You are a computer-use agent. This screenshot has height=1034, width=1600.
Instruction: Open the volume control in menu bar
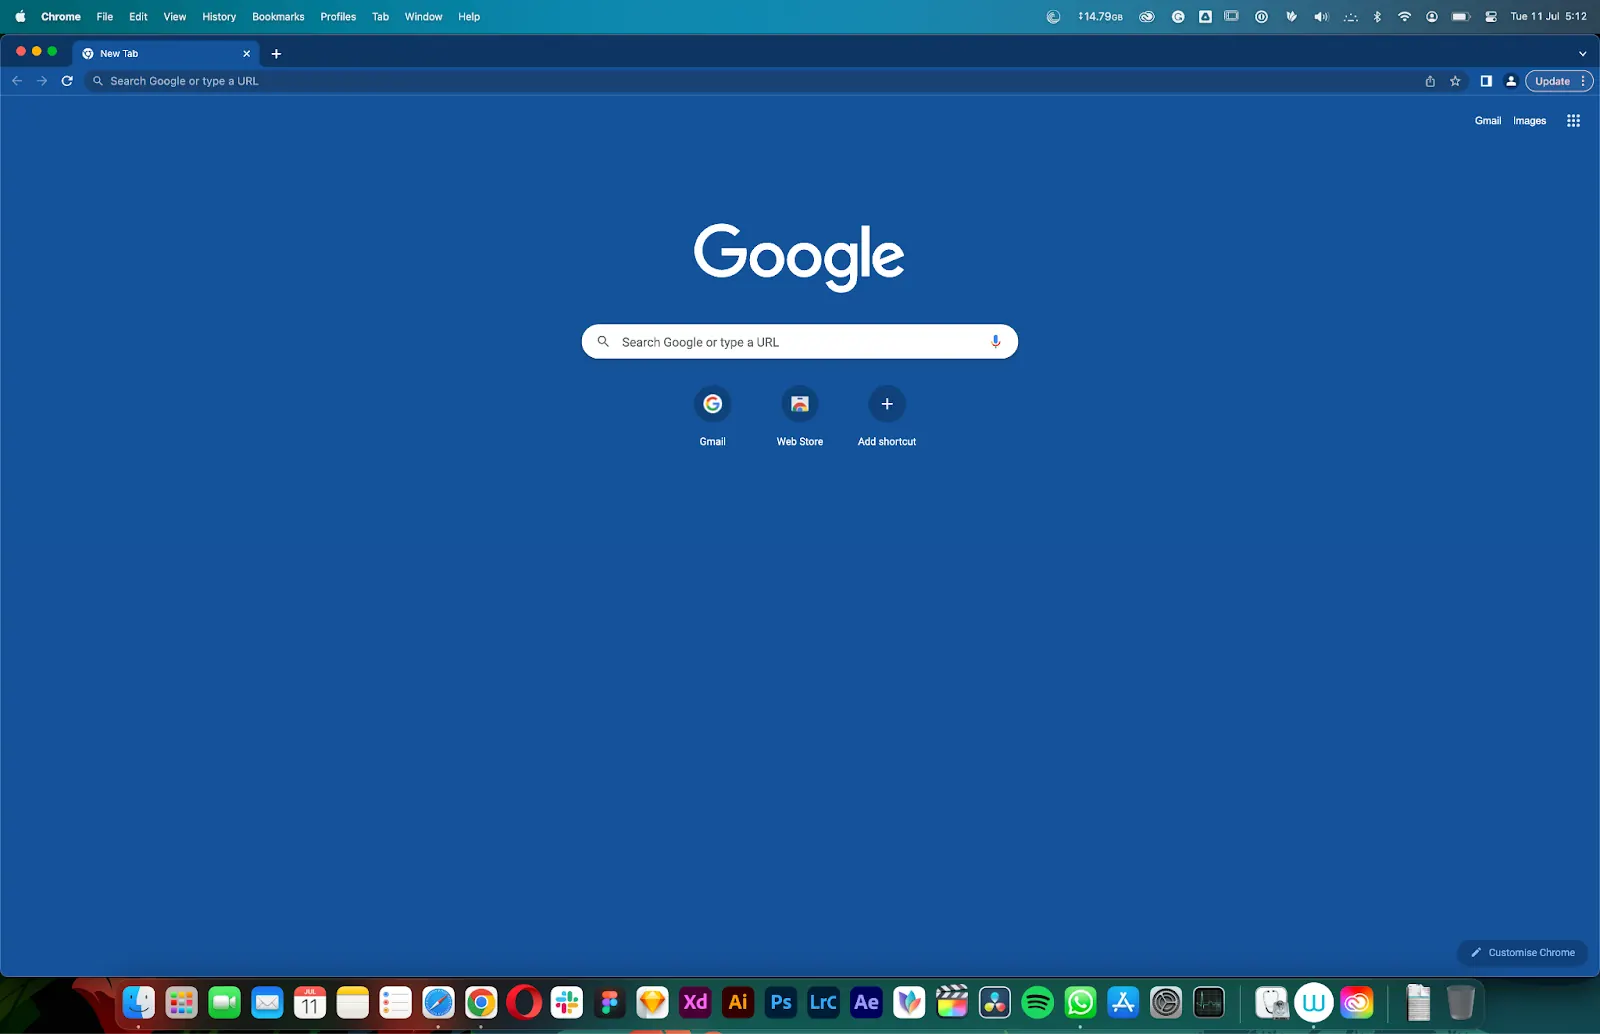coord(1321,17)
